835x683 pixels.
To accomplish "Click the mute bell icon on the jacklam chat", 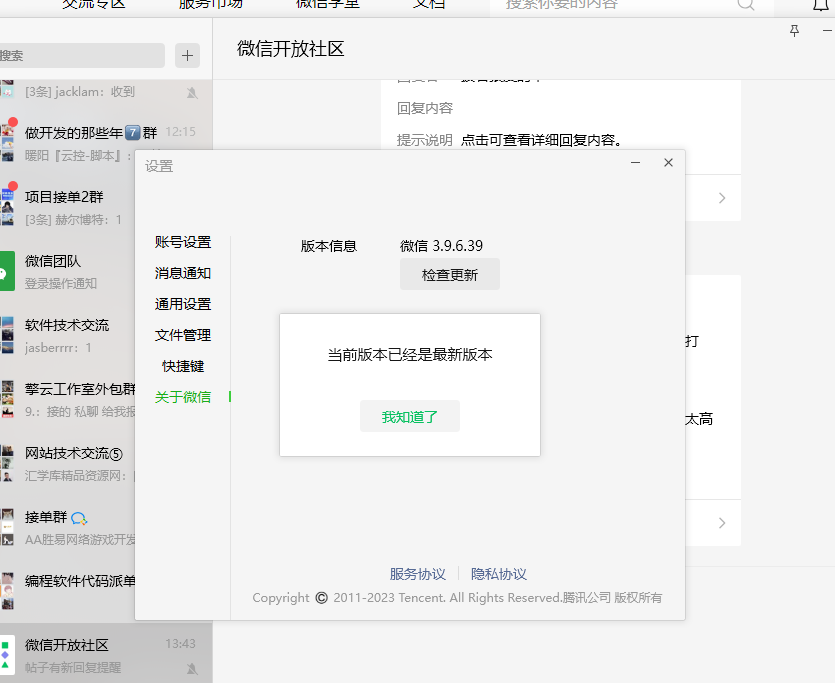I will coord(192,93).
